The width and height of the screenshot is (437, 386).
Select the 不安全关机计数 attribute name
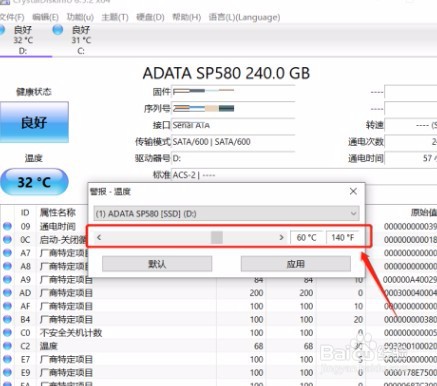tap(71, 333)
